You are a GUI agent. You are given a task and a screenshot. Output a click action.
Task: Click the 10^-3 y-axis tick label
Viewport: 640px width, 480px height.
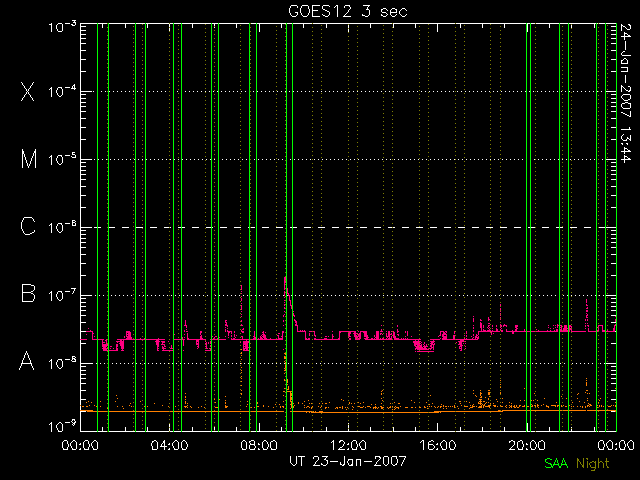[x=62, y=27]
